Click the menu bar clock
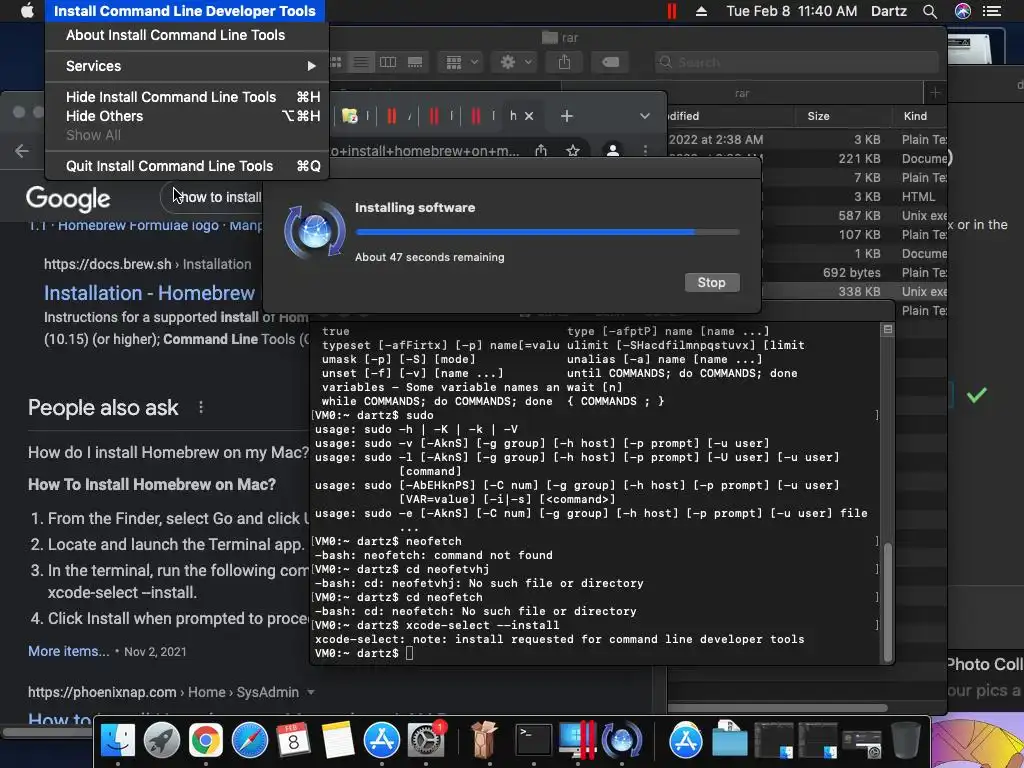Screen dimensions: 1024x768 coord(792,11)
